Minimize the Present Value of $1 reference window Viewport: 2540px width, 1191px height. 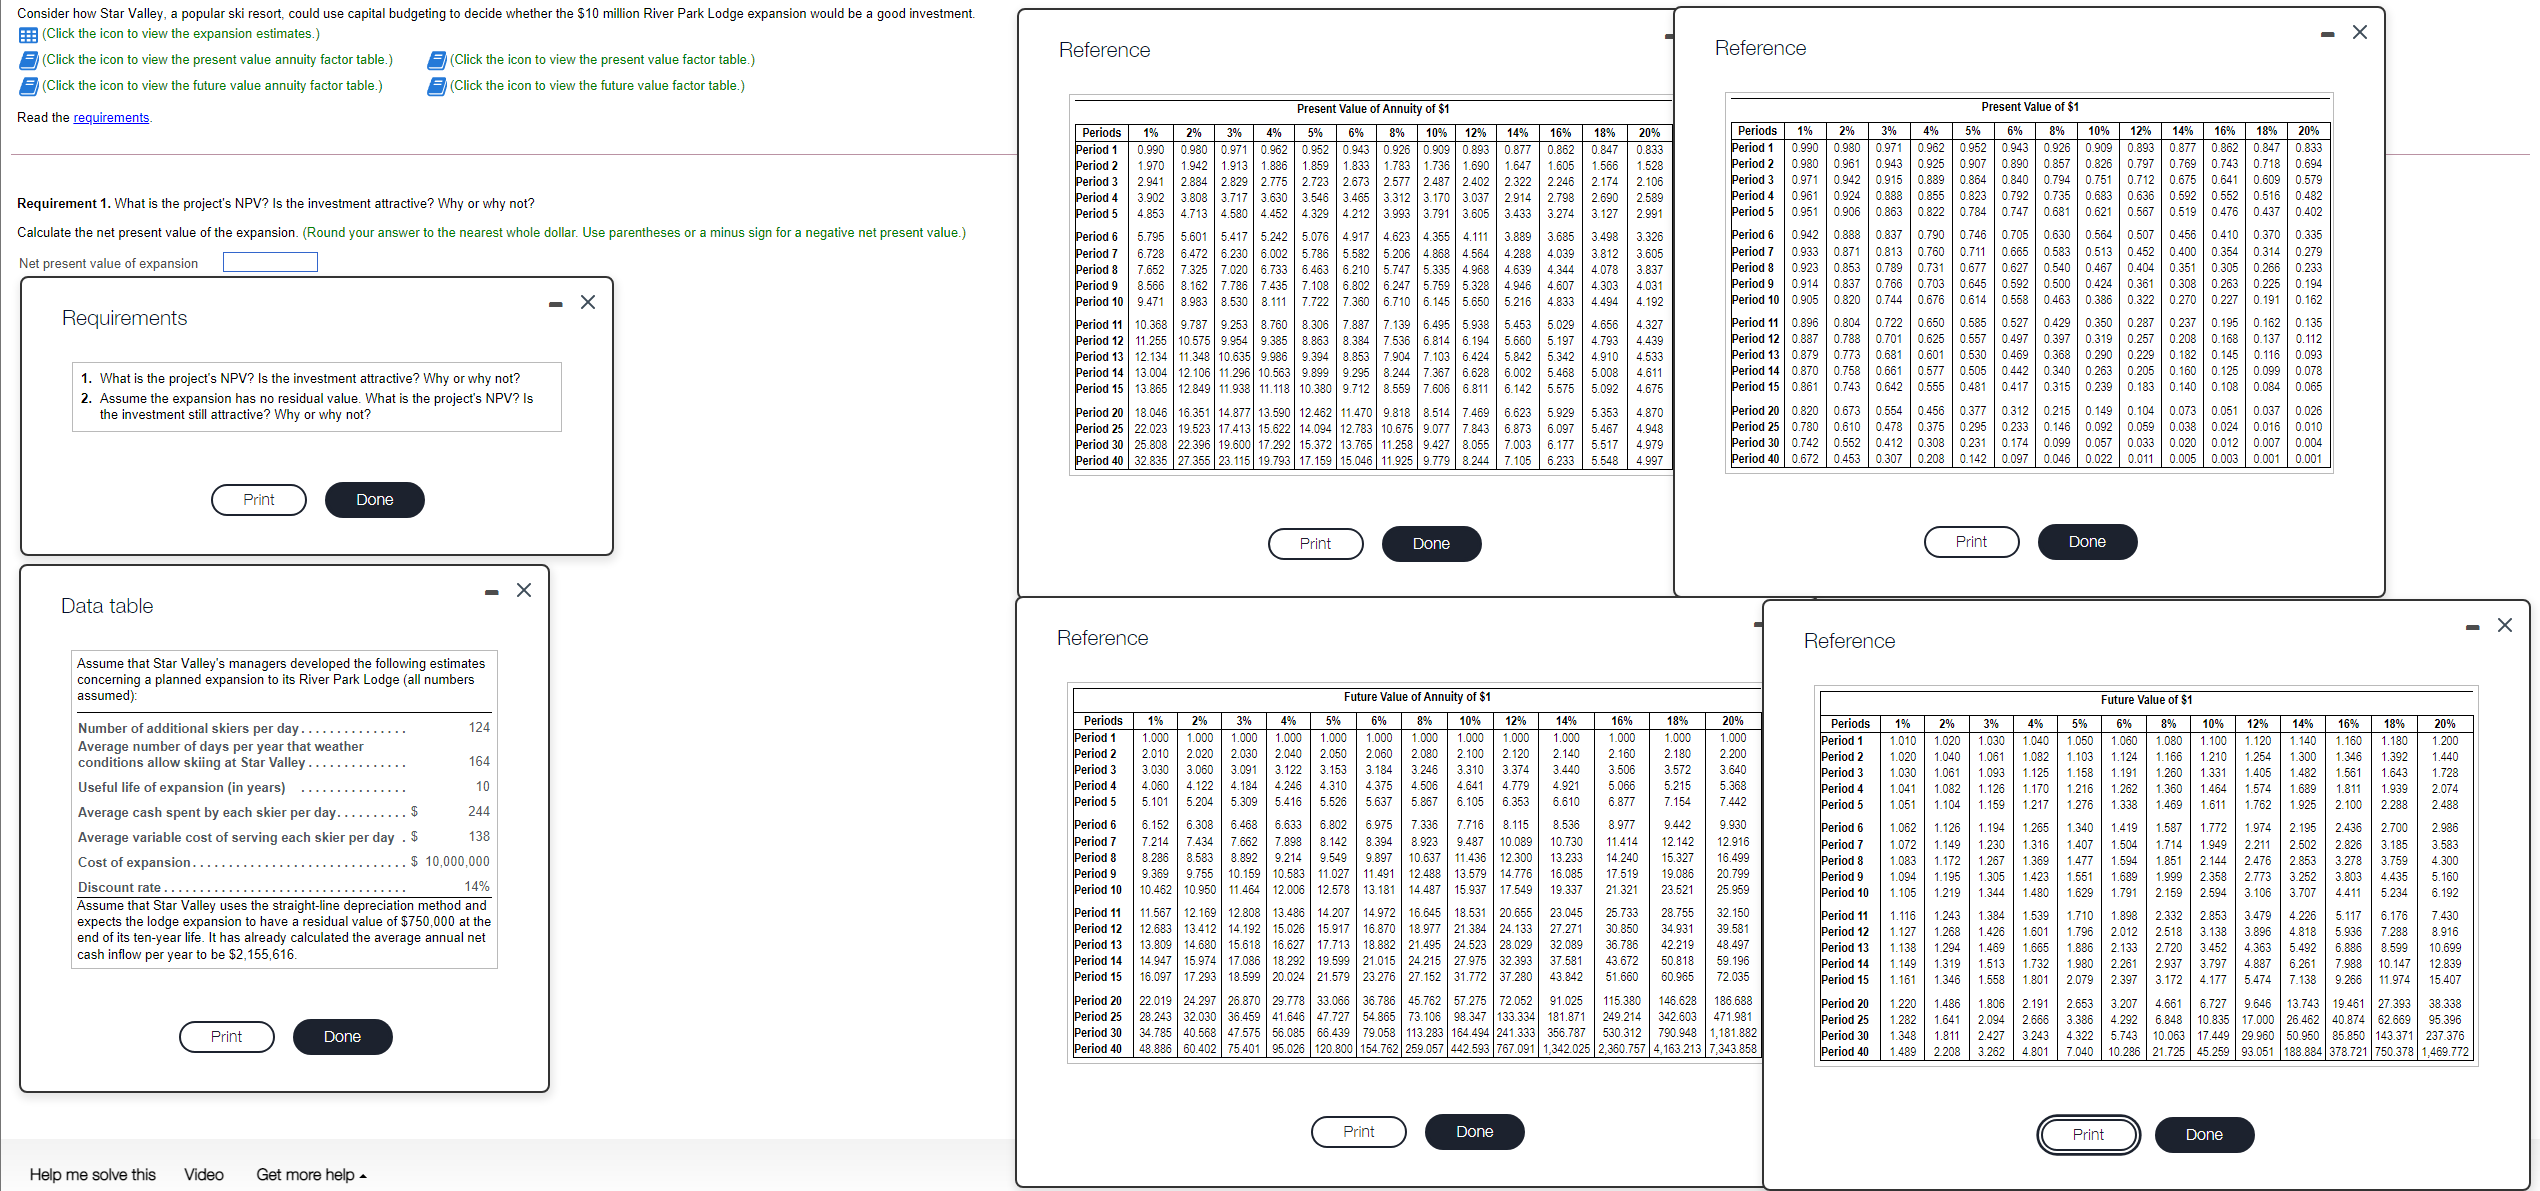2328,35
